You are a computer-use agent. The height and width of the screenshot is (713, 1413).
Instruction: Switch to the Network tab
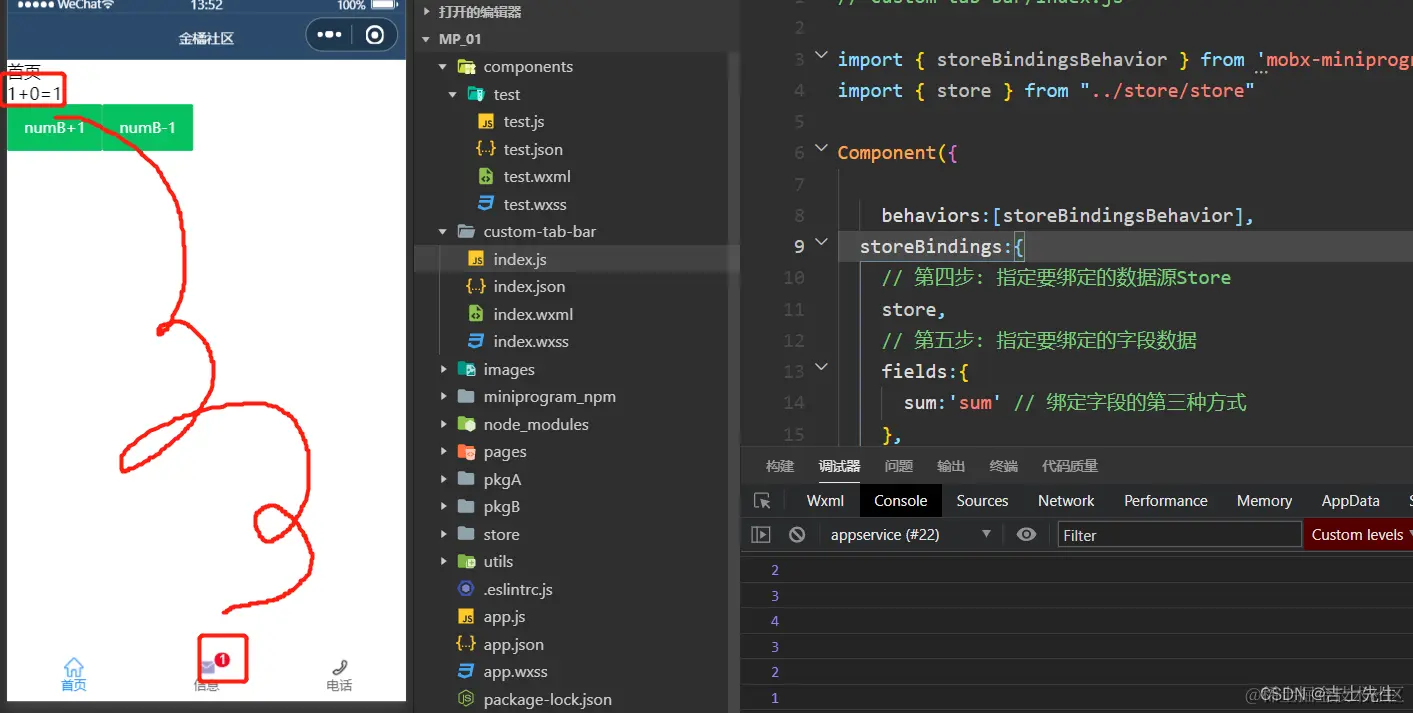[x=1066, y=501]
